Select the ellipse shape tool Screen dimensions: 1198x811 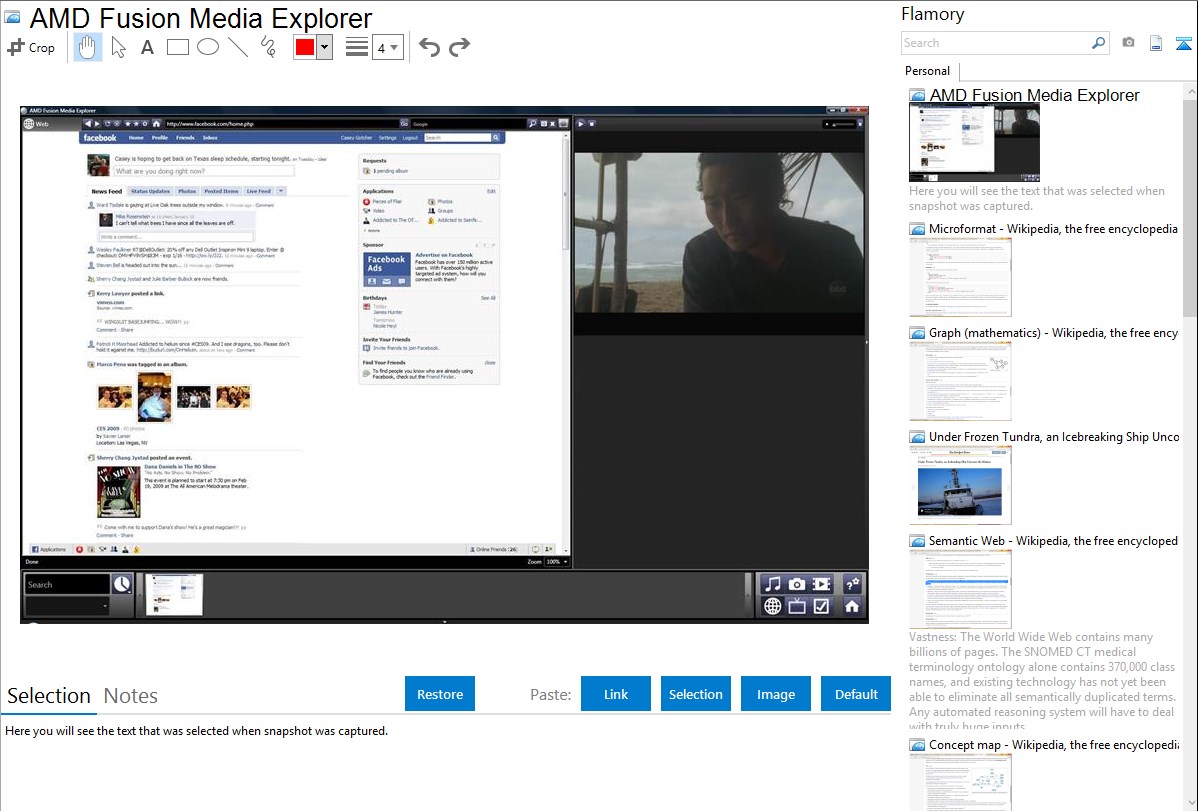click(208, 47)
